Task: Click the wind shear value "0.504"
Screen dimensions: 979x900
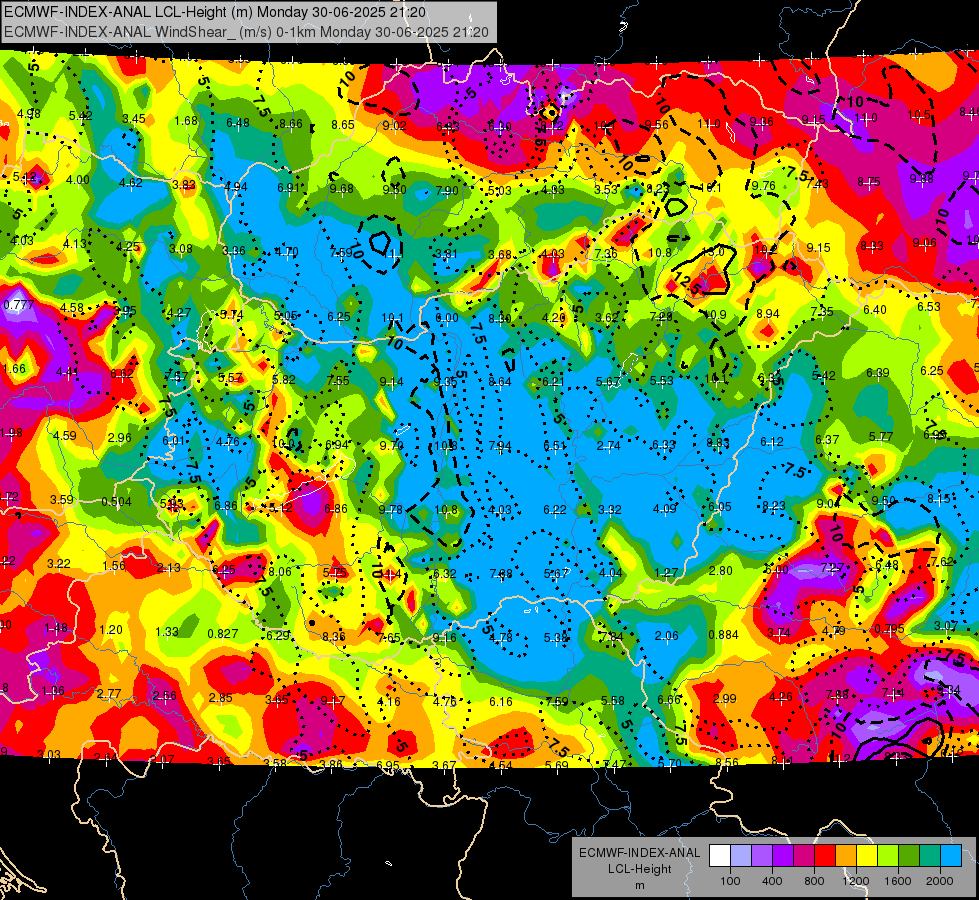Action: click(x=117, y=502)
